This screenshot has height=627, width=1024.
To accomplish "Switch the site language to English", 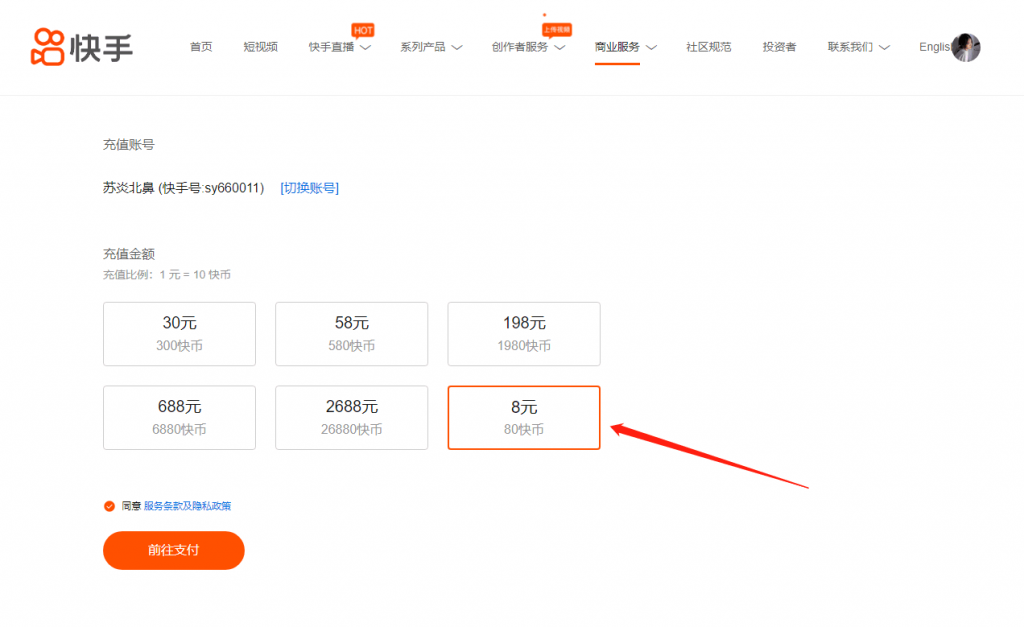I will click(x=932, y=47).
